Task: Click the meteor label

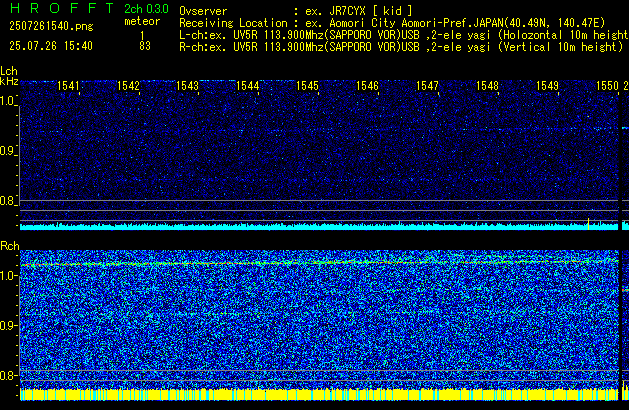Action: pos(142,21)
